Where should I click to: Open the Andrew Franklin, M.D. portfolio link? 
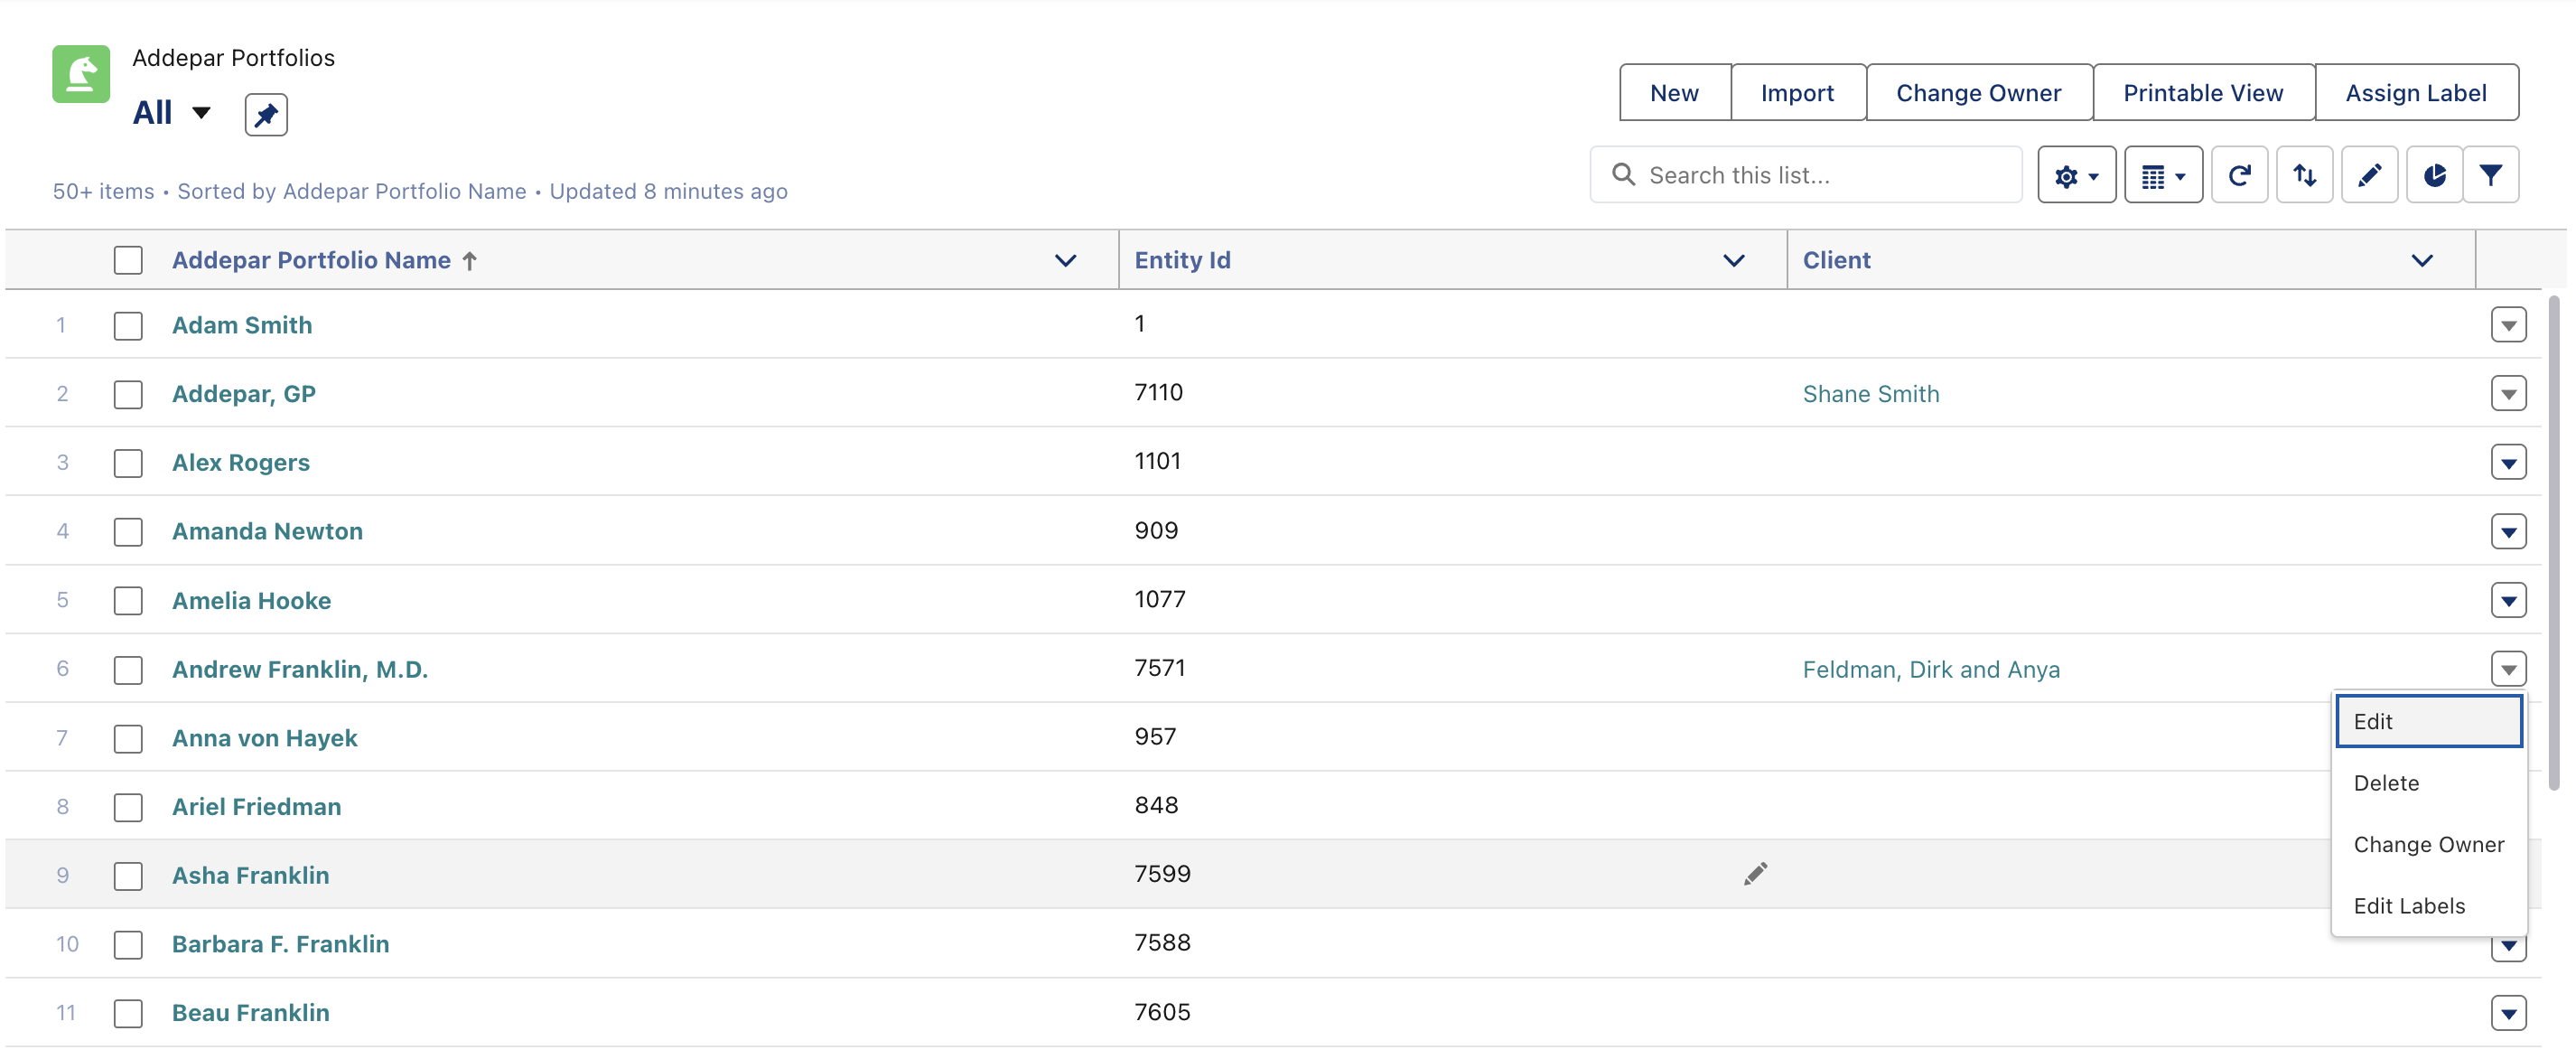(x=300, y=670)
